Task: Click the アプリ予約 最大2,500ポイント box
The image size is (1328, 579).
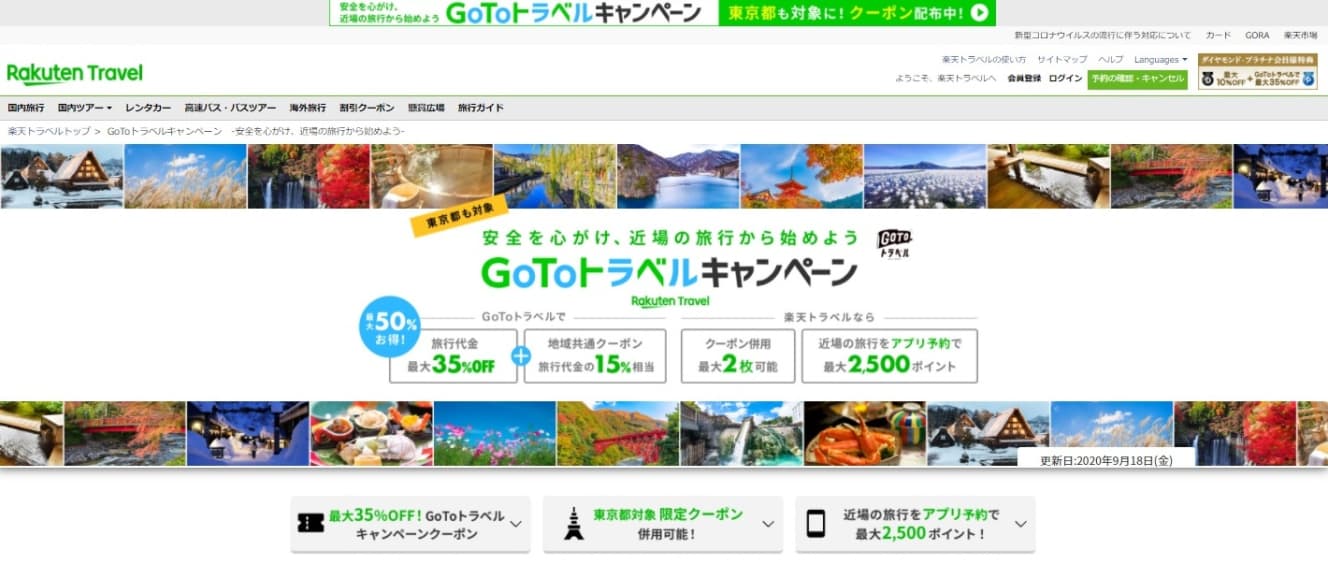Action: (890, 356)
